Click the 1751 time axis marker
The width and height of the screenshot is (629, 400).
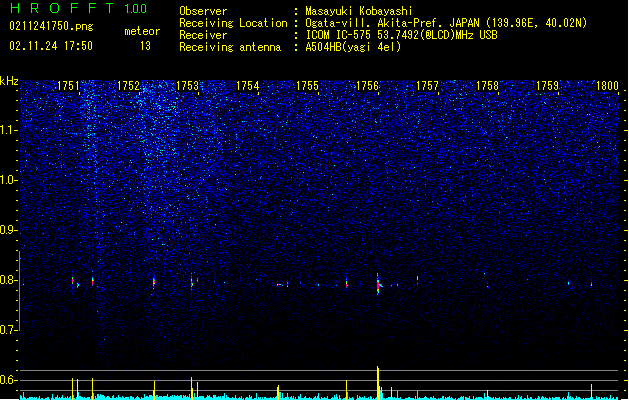click(68, 86)
